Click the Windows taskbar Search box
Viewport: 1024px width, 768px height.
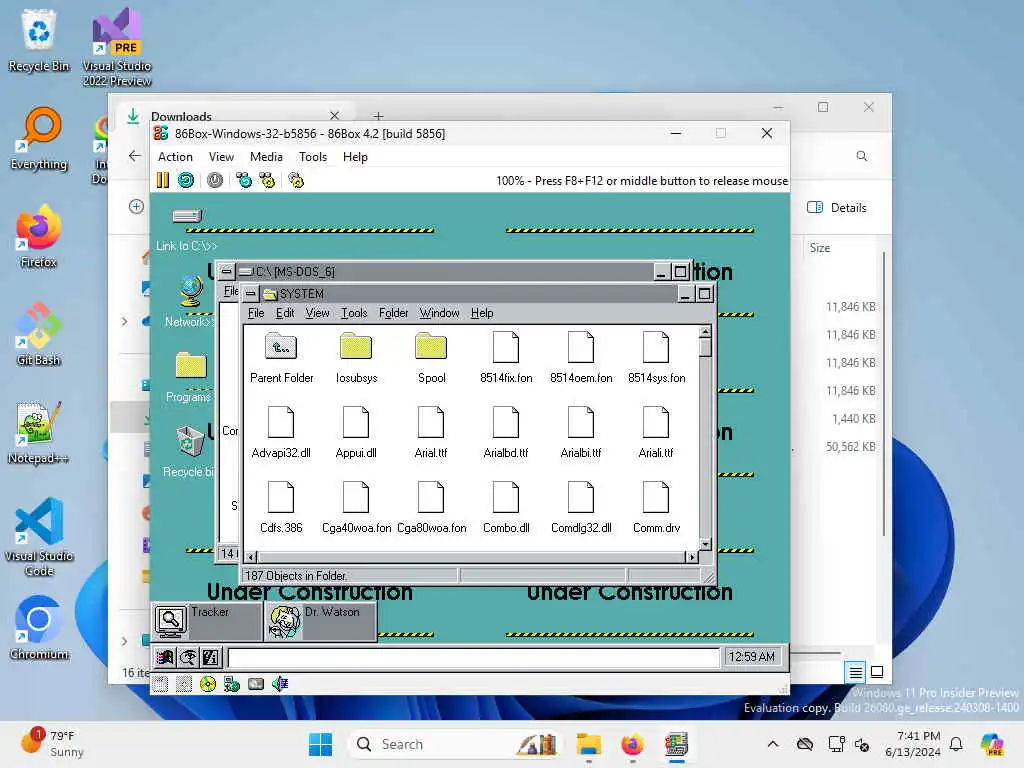(455, 744)
